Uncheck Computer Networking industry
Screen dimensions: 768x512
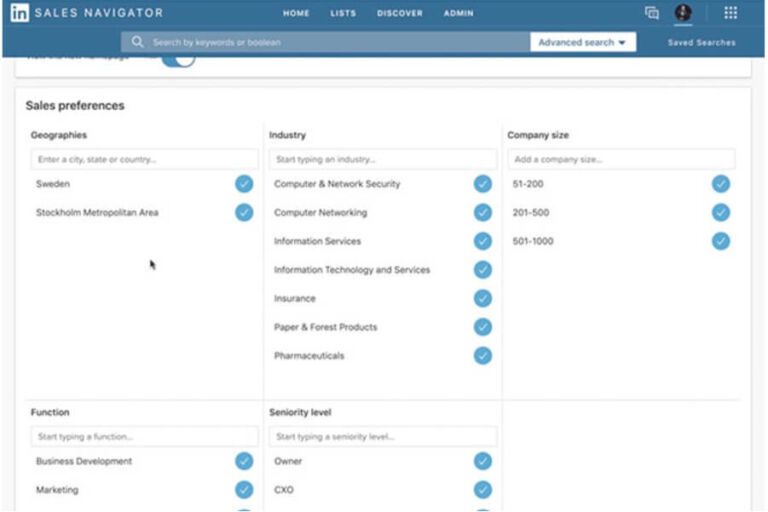tap(482, 212)
